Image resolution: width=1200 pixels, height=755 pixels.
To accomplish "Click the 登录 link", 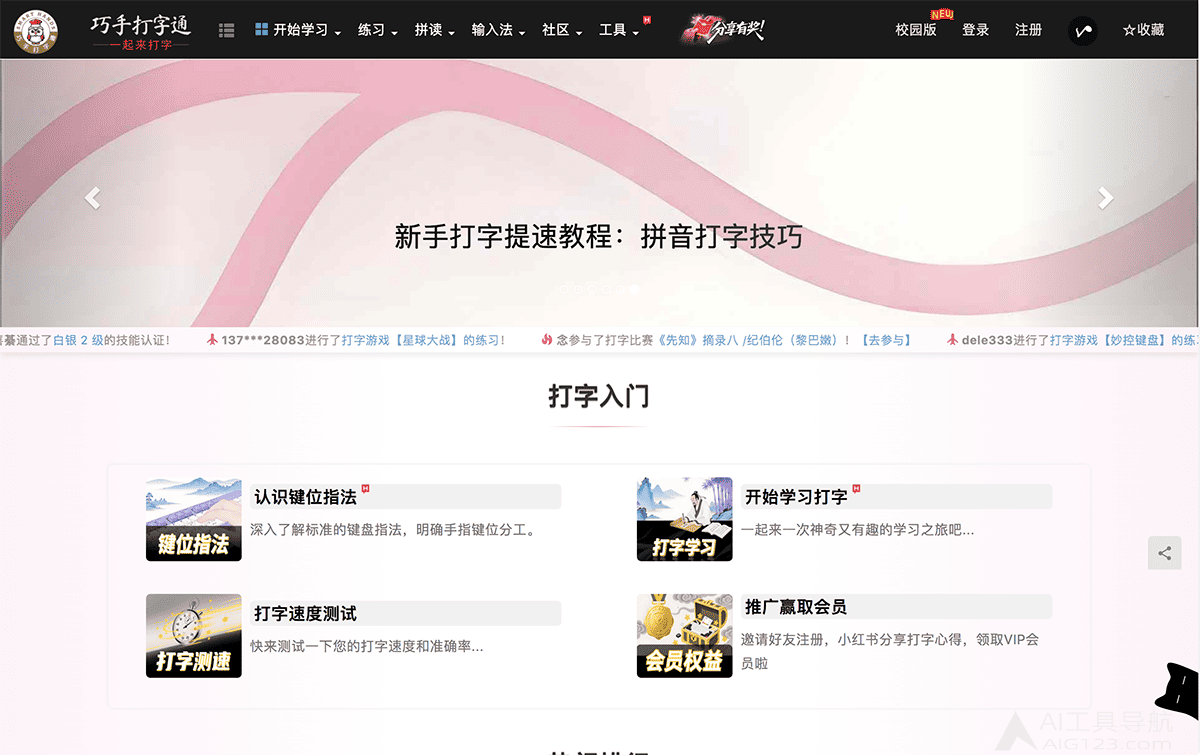I will (x=976, y=30).
